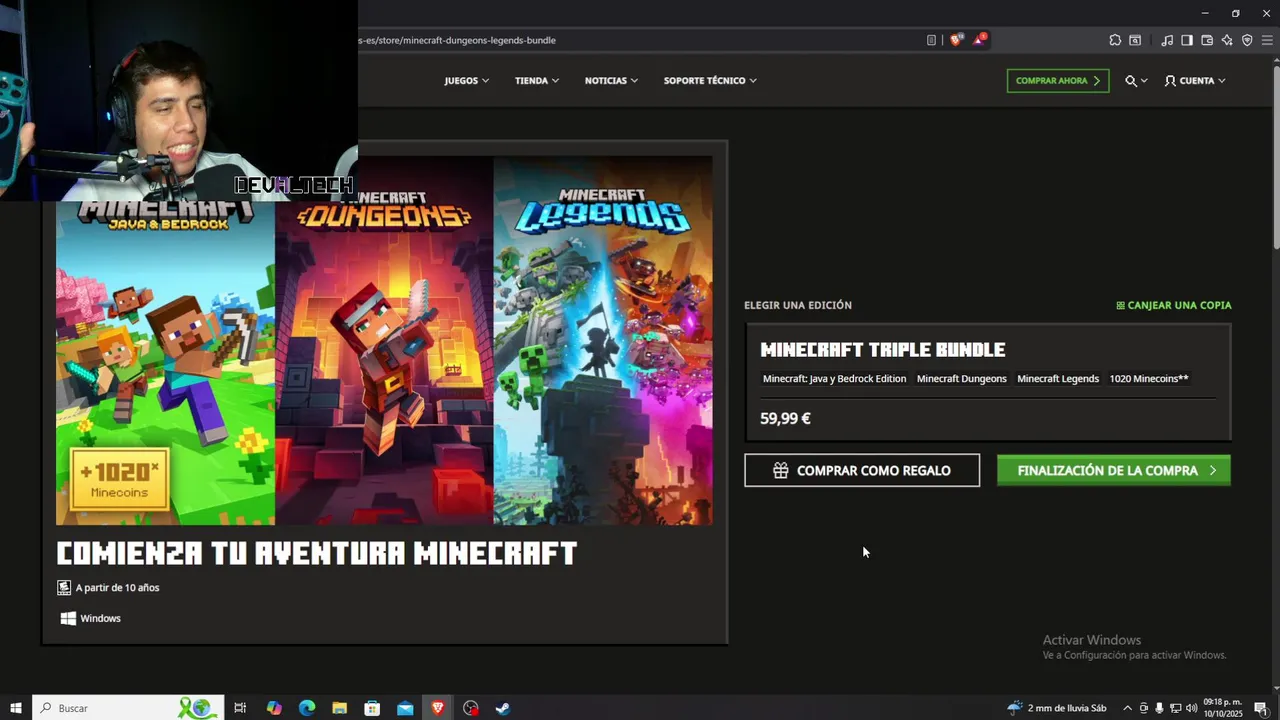This screenshot has height=720, width=1280.
Task: Expand the Tienda menu
Action: 537,81
